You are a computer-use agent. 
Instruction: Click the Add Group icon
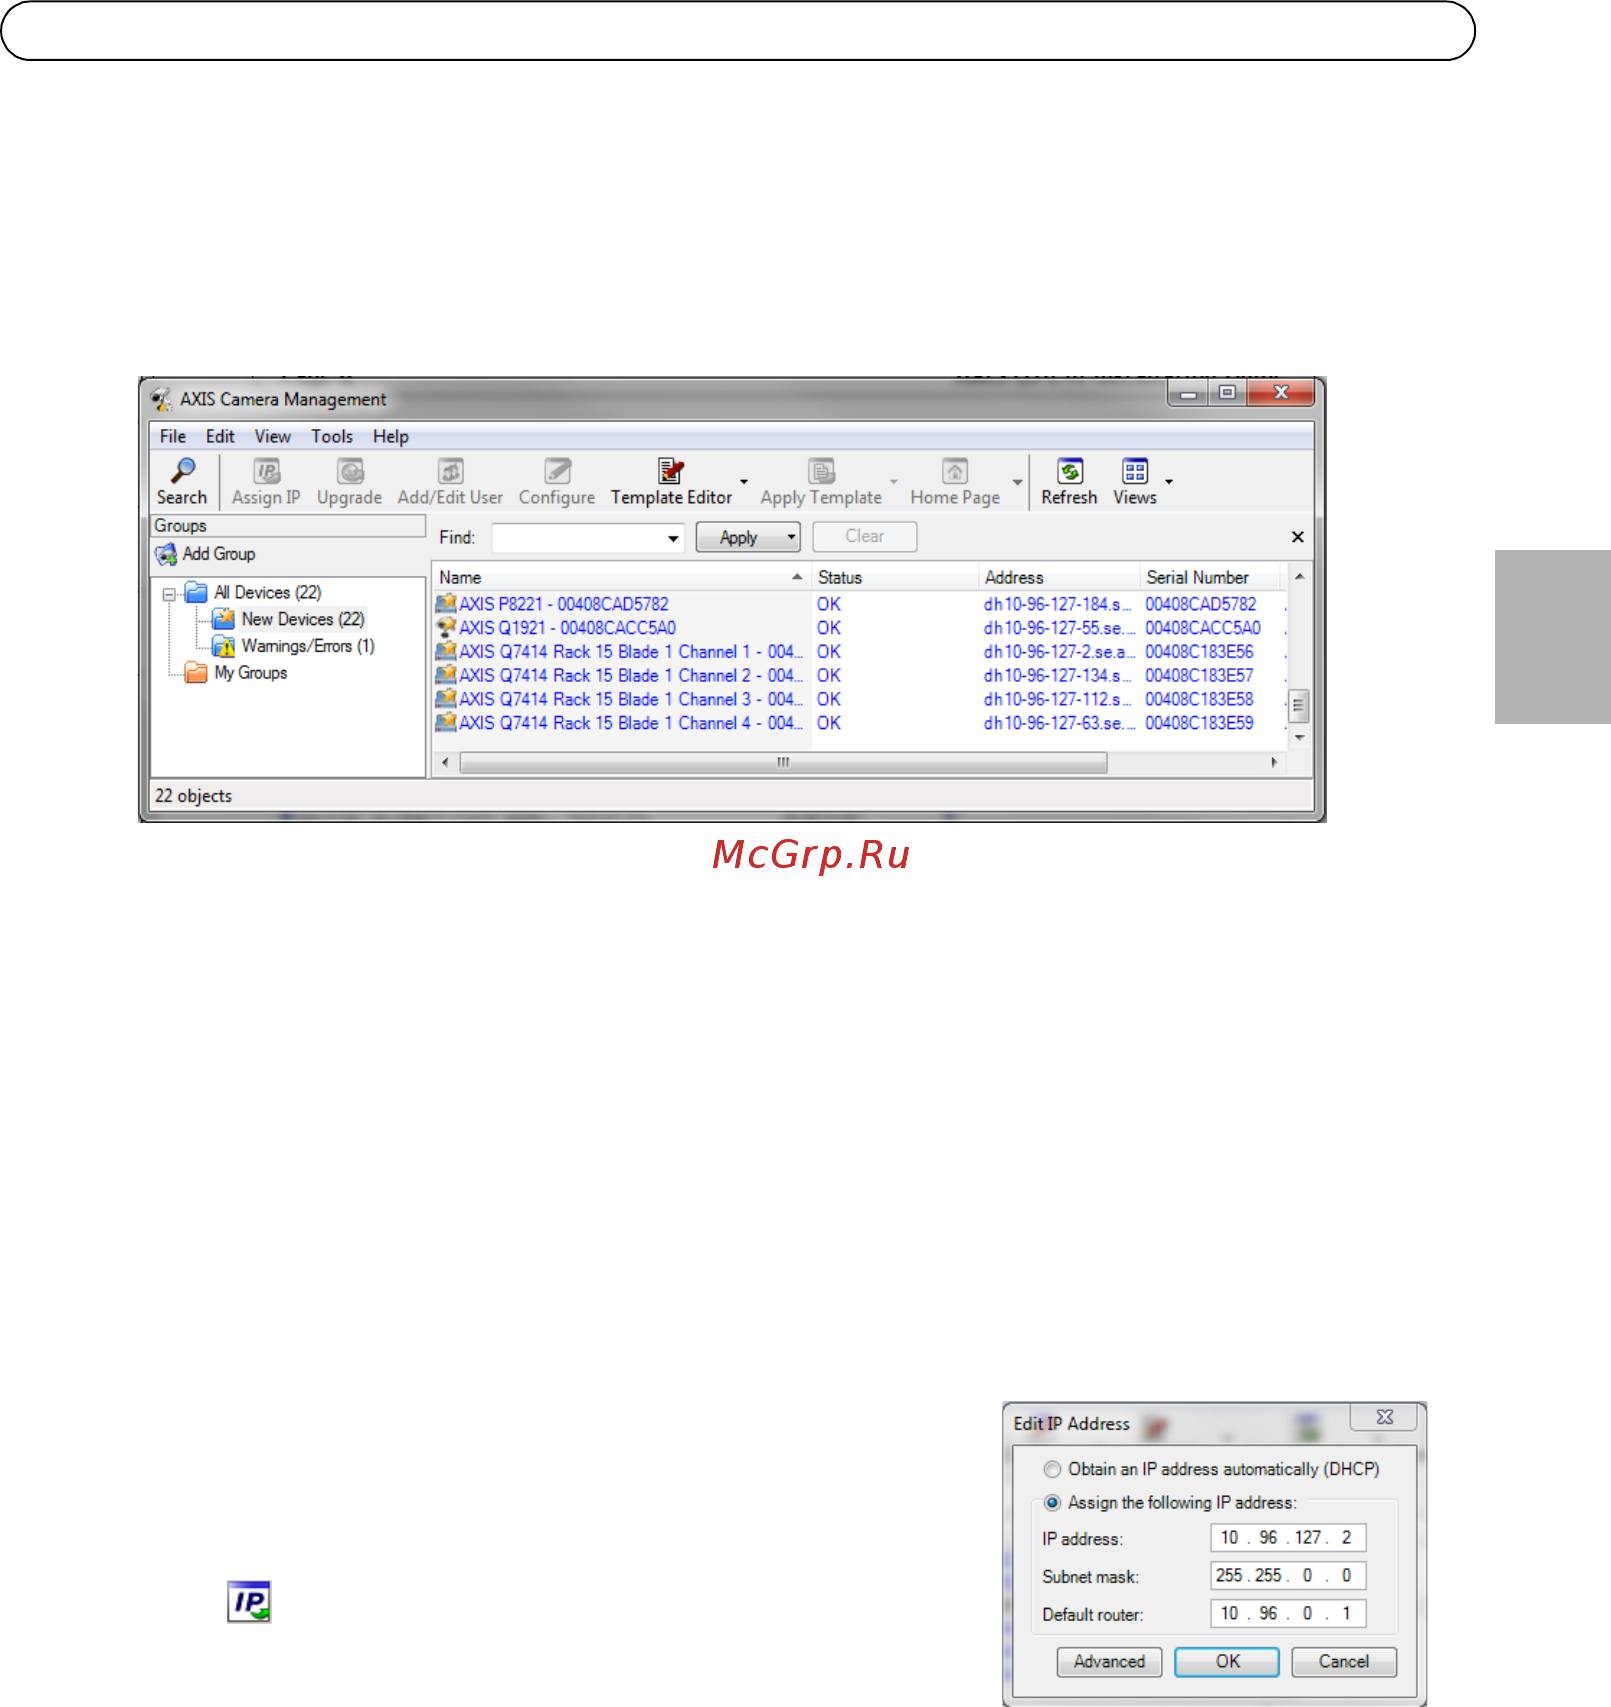coord(166,554)
